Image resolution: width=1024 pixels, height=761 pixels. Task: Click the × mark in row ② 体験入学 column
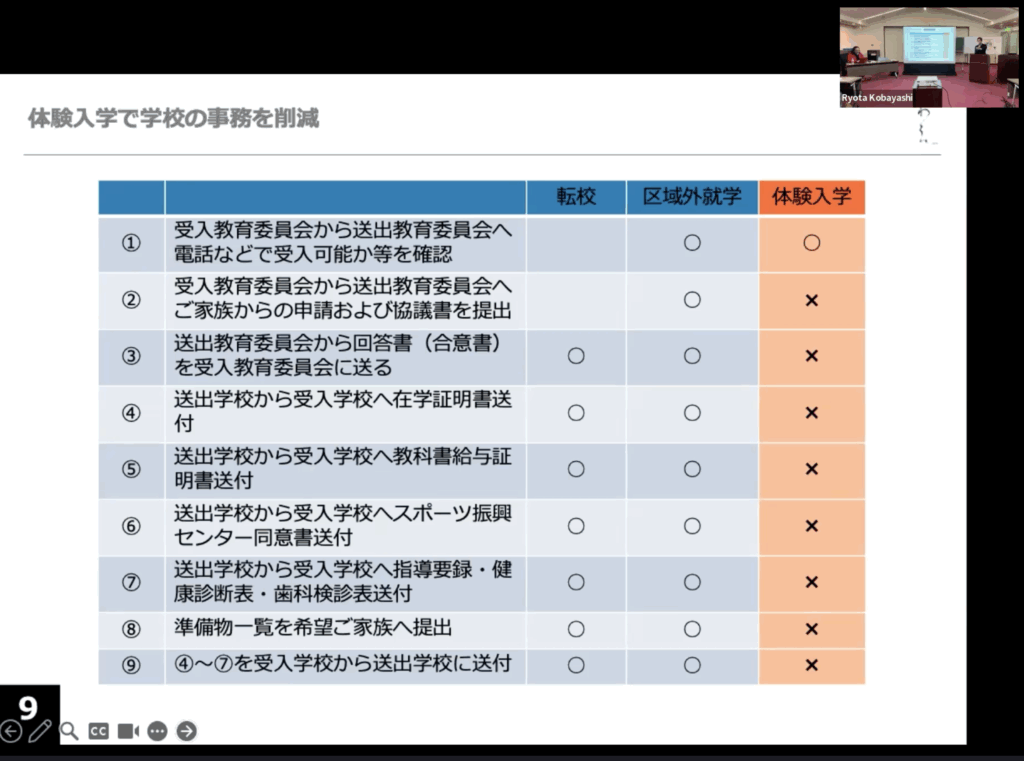[x=811, y=300]
